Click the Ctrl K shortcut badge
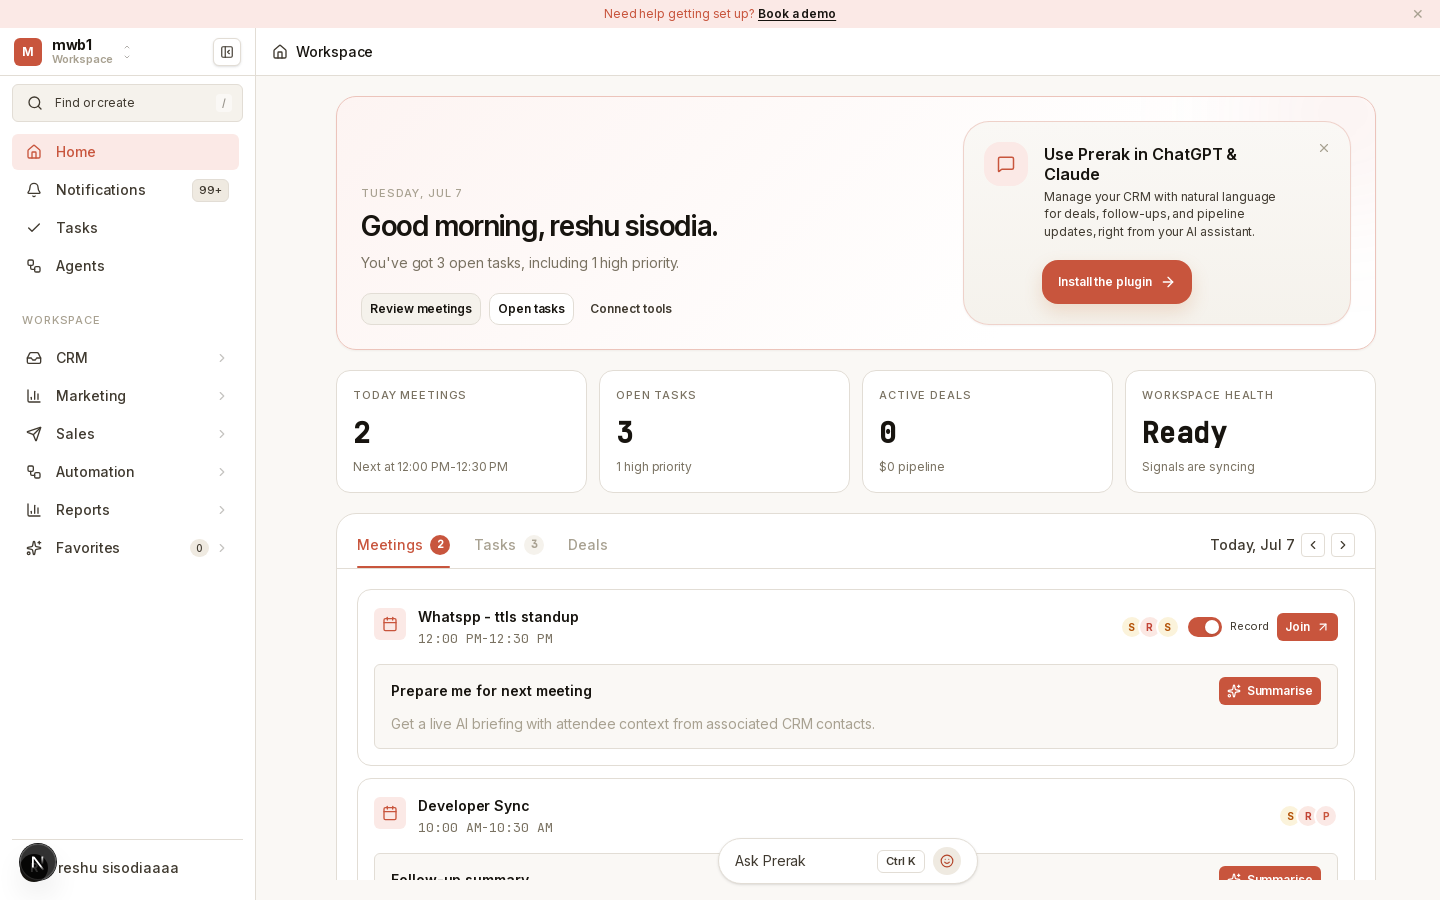 (x=901, y=861)
